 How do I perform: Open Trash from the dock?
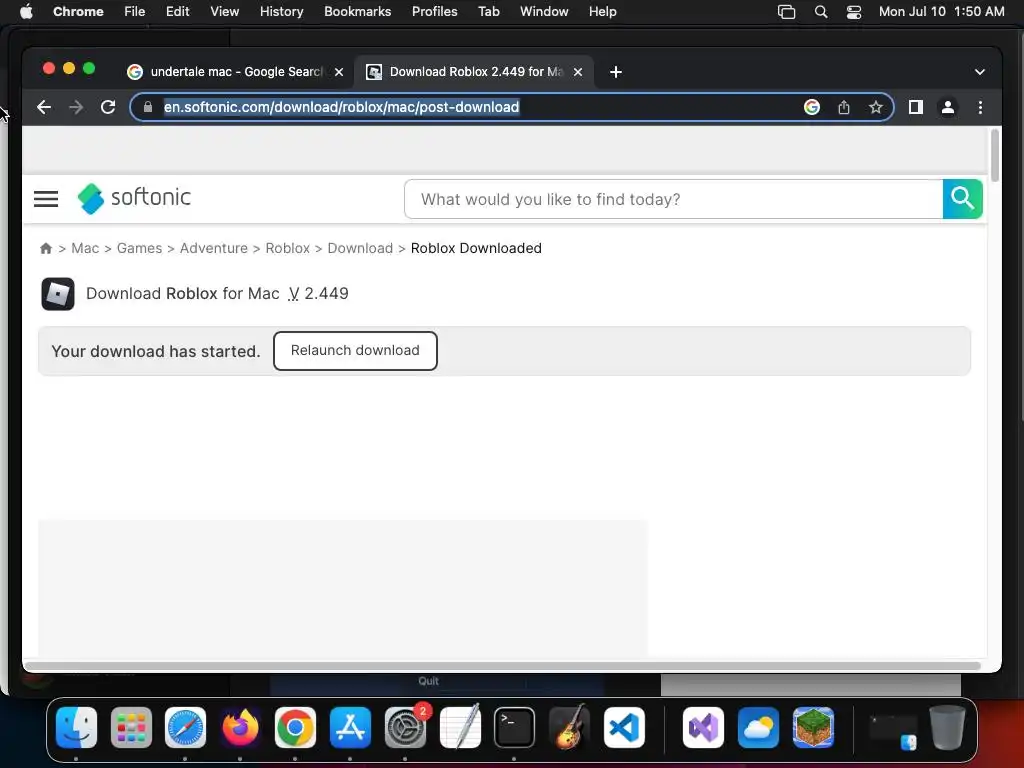pyautogui.click(x=948, y=727)
